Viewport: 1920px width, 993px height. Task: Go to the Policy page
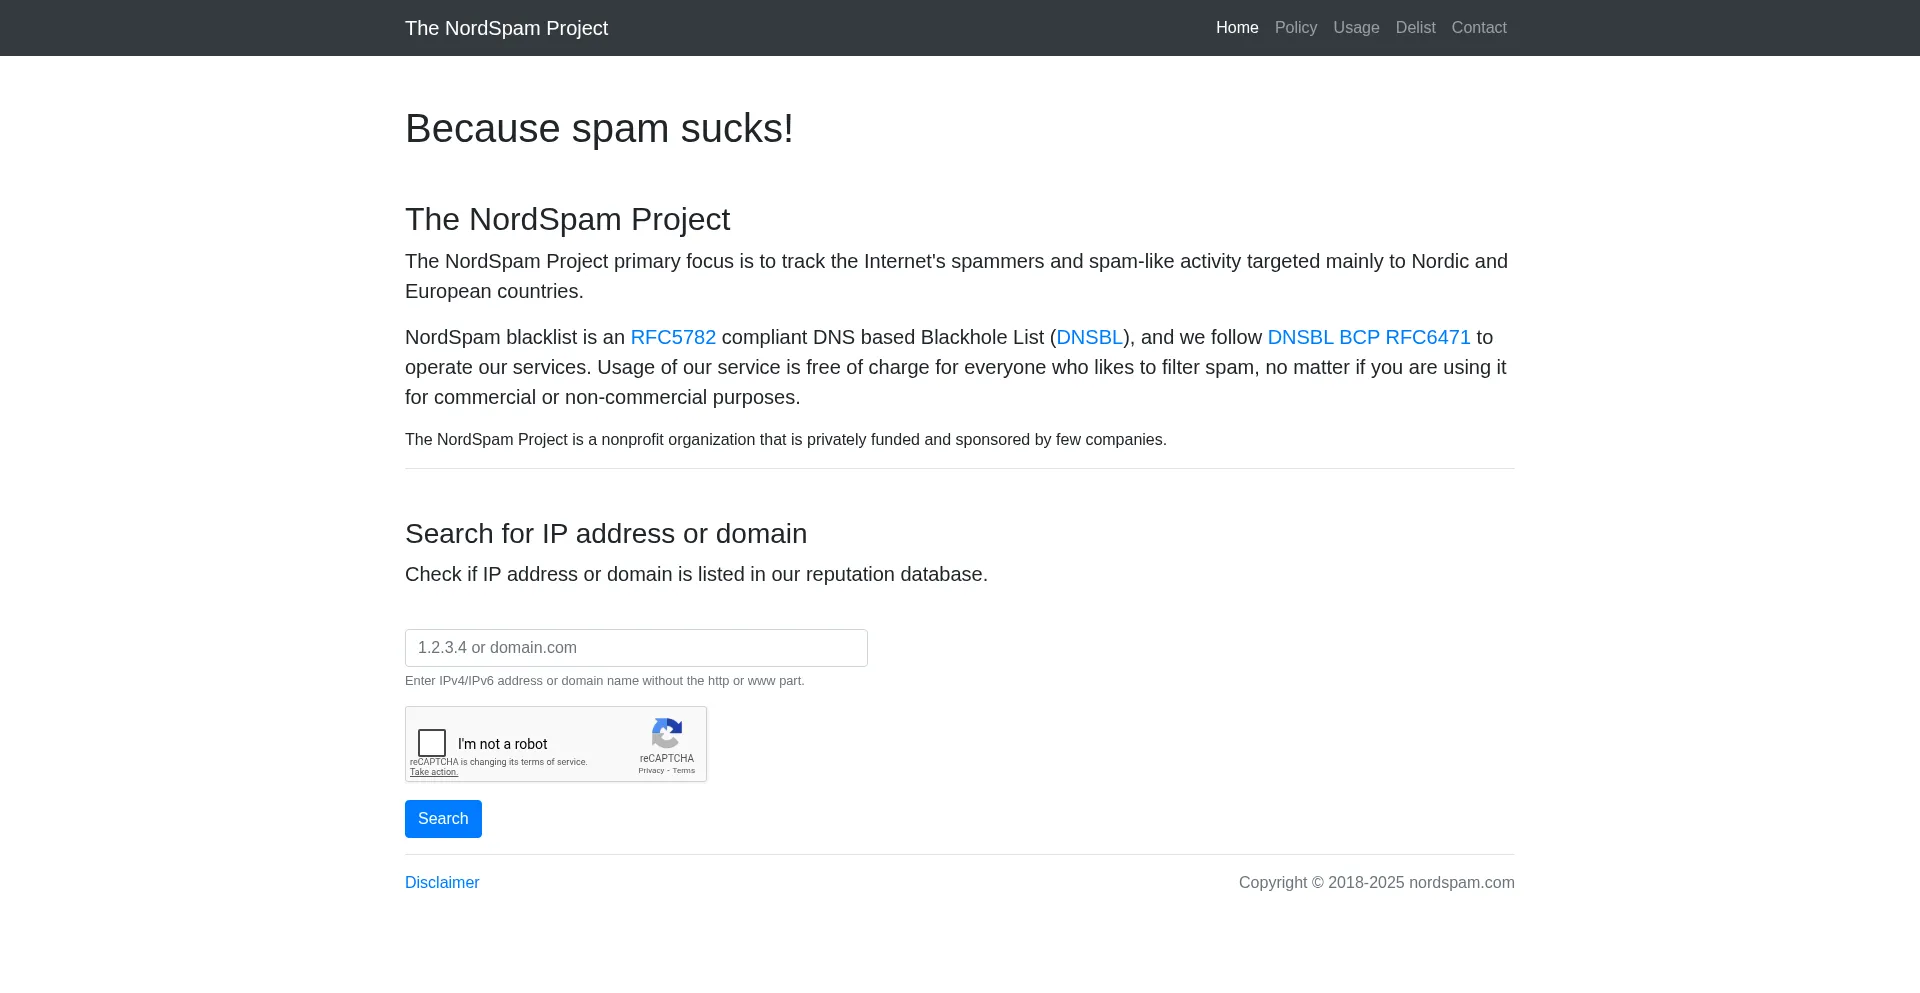pos(1295,28)
